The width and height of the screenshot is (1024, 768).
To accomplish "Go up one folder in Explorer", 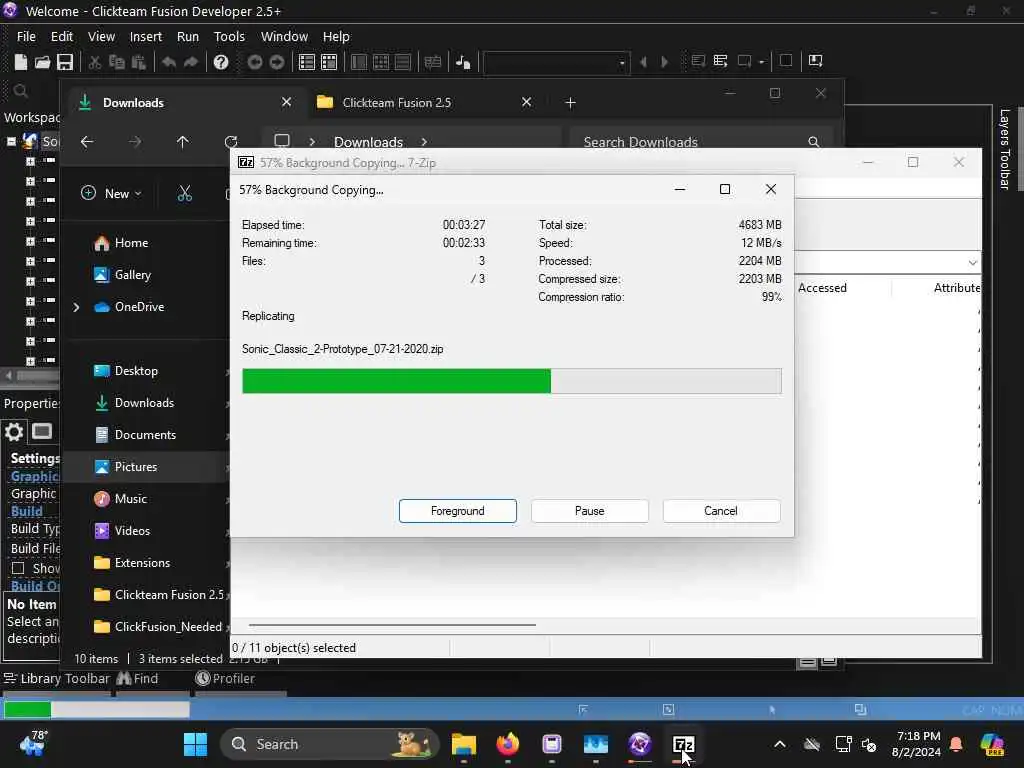I will point(183,142).
